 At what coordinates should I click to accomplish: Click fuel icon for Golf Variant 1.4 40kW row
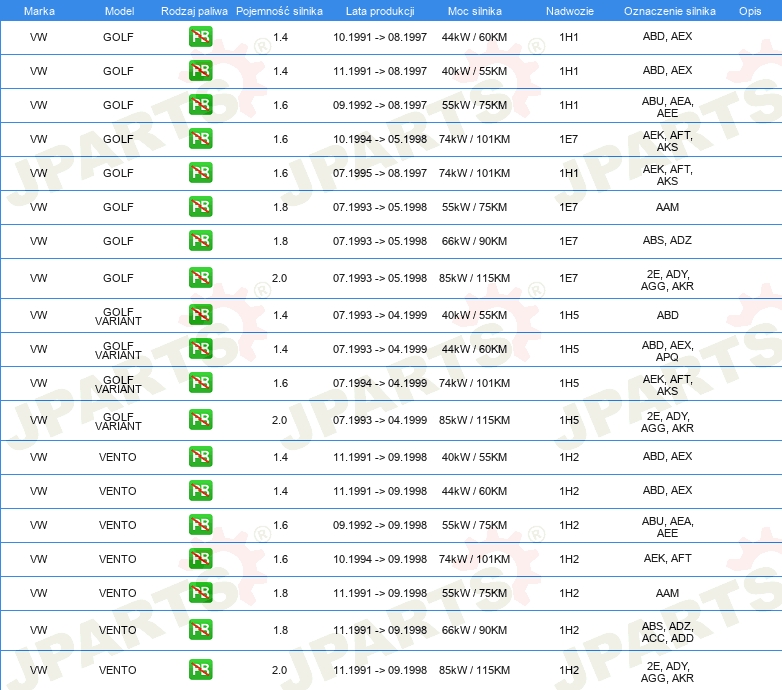[200, 315]
